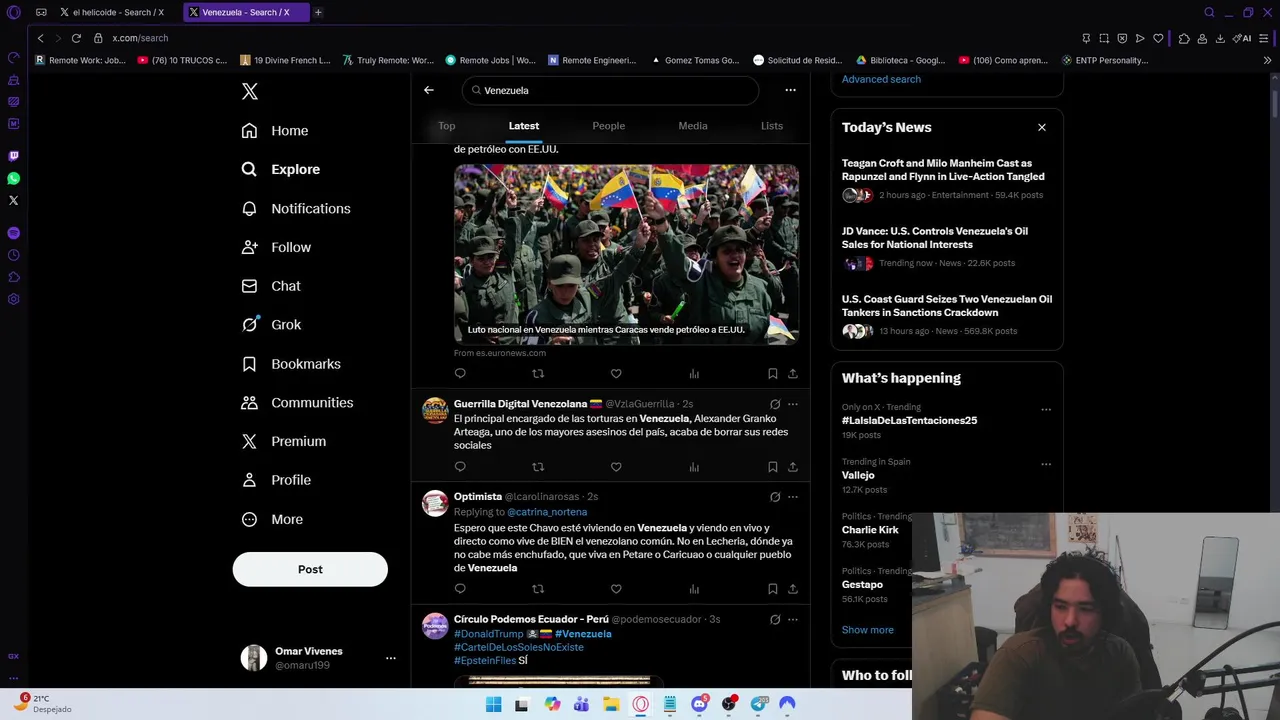This screenshot has height=720, width=1280.
Task: Reply to the euronews post
Action: pos(460,374)
